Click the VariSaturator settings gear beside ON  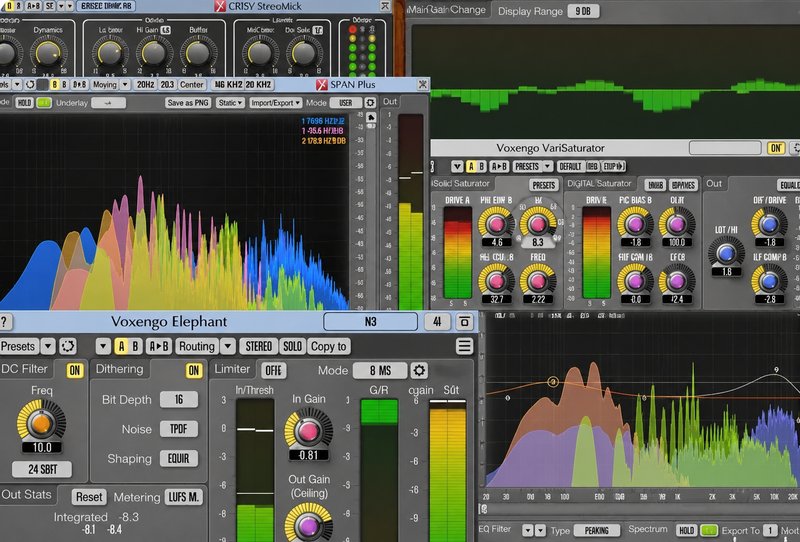click(x=796, y=148)
